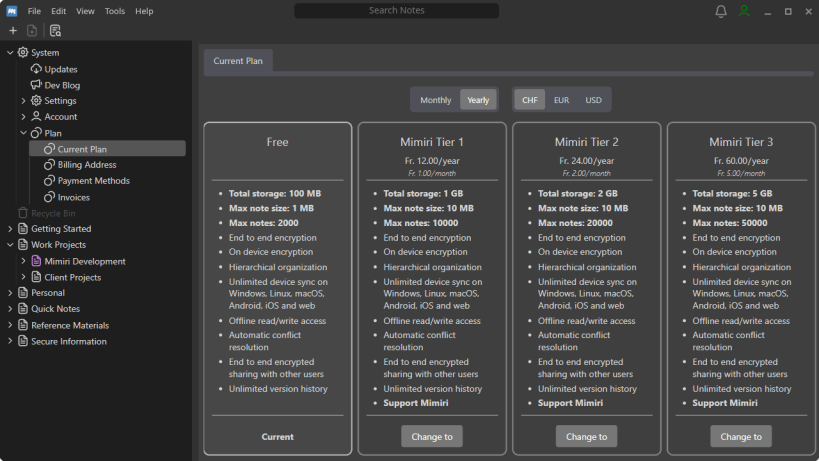
Task: Select the Free plan card title
Action: [x=277, y=142]
